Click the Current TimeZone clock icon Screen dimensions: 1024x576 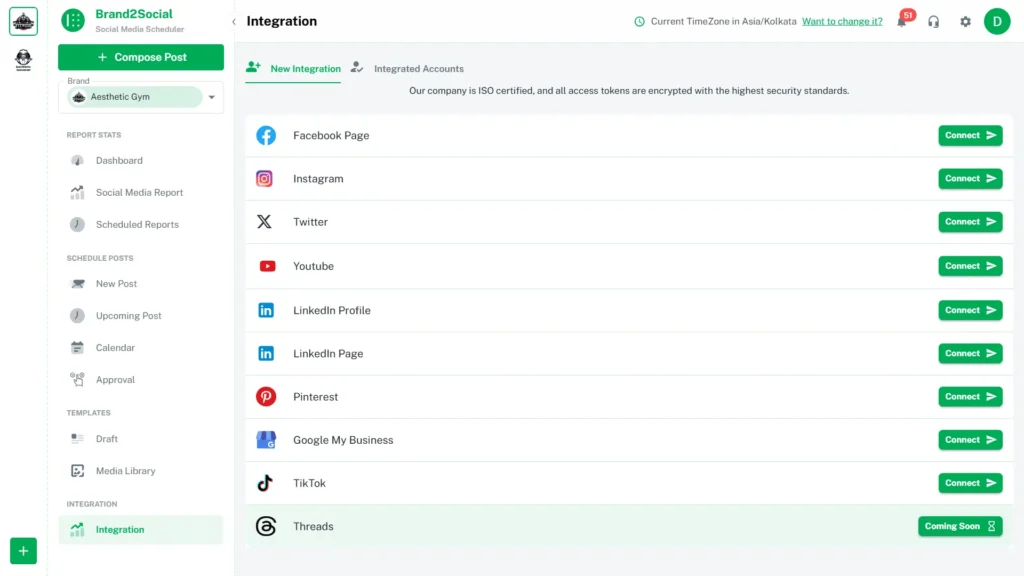(639, 22)
